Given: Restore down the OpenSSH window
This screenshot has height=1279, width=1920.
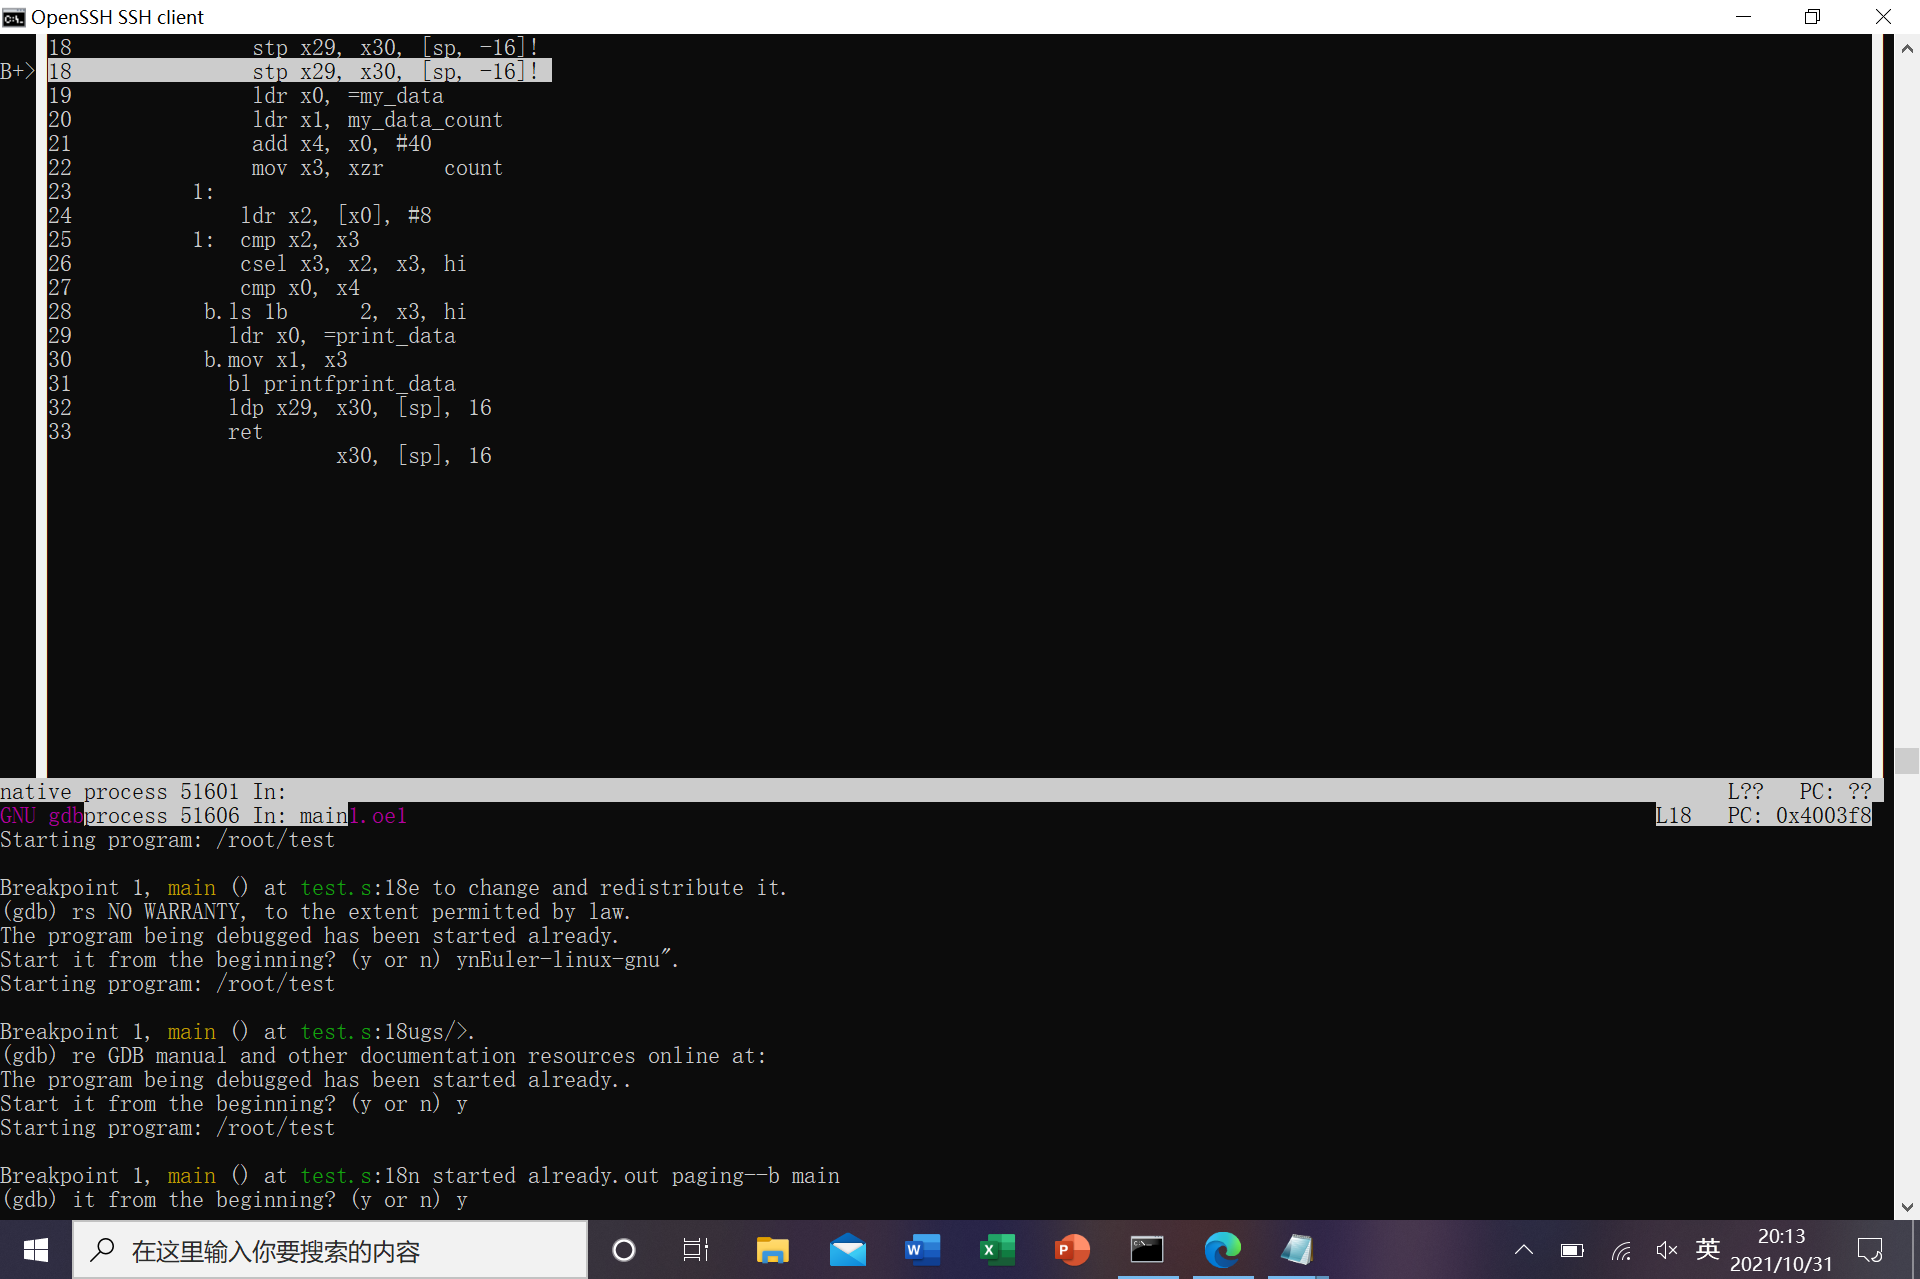Looking at the screenshot, I should [x=1812, y=17].
